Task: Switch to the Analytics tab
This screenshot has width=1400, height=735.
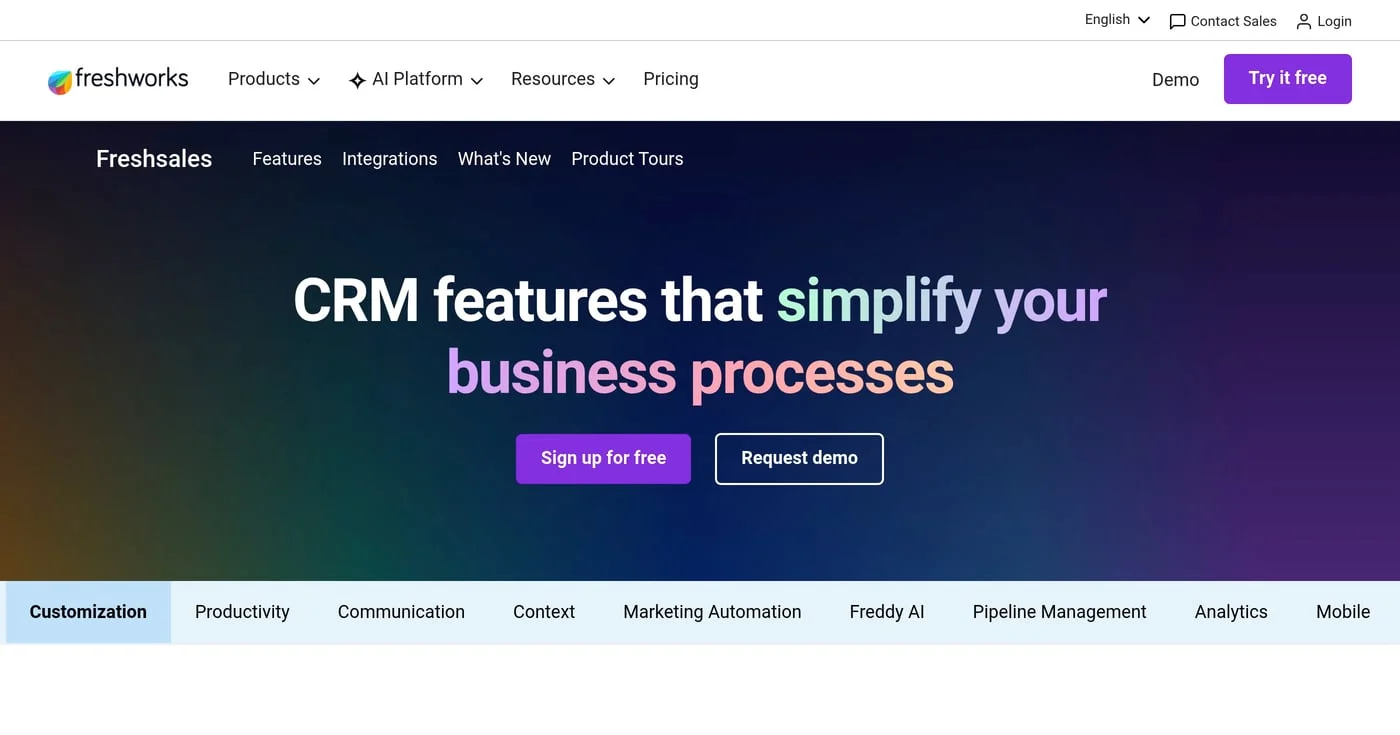Action: click(1231, 612)
